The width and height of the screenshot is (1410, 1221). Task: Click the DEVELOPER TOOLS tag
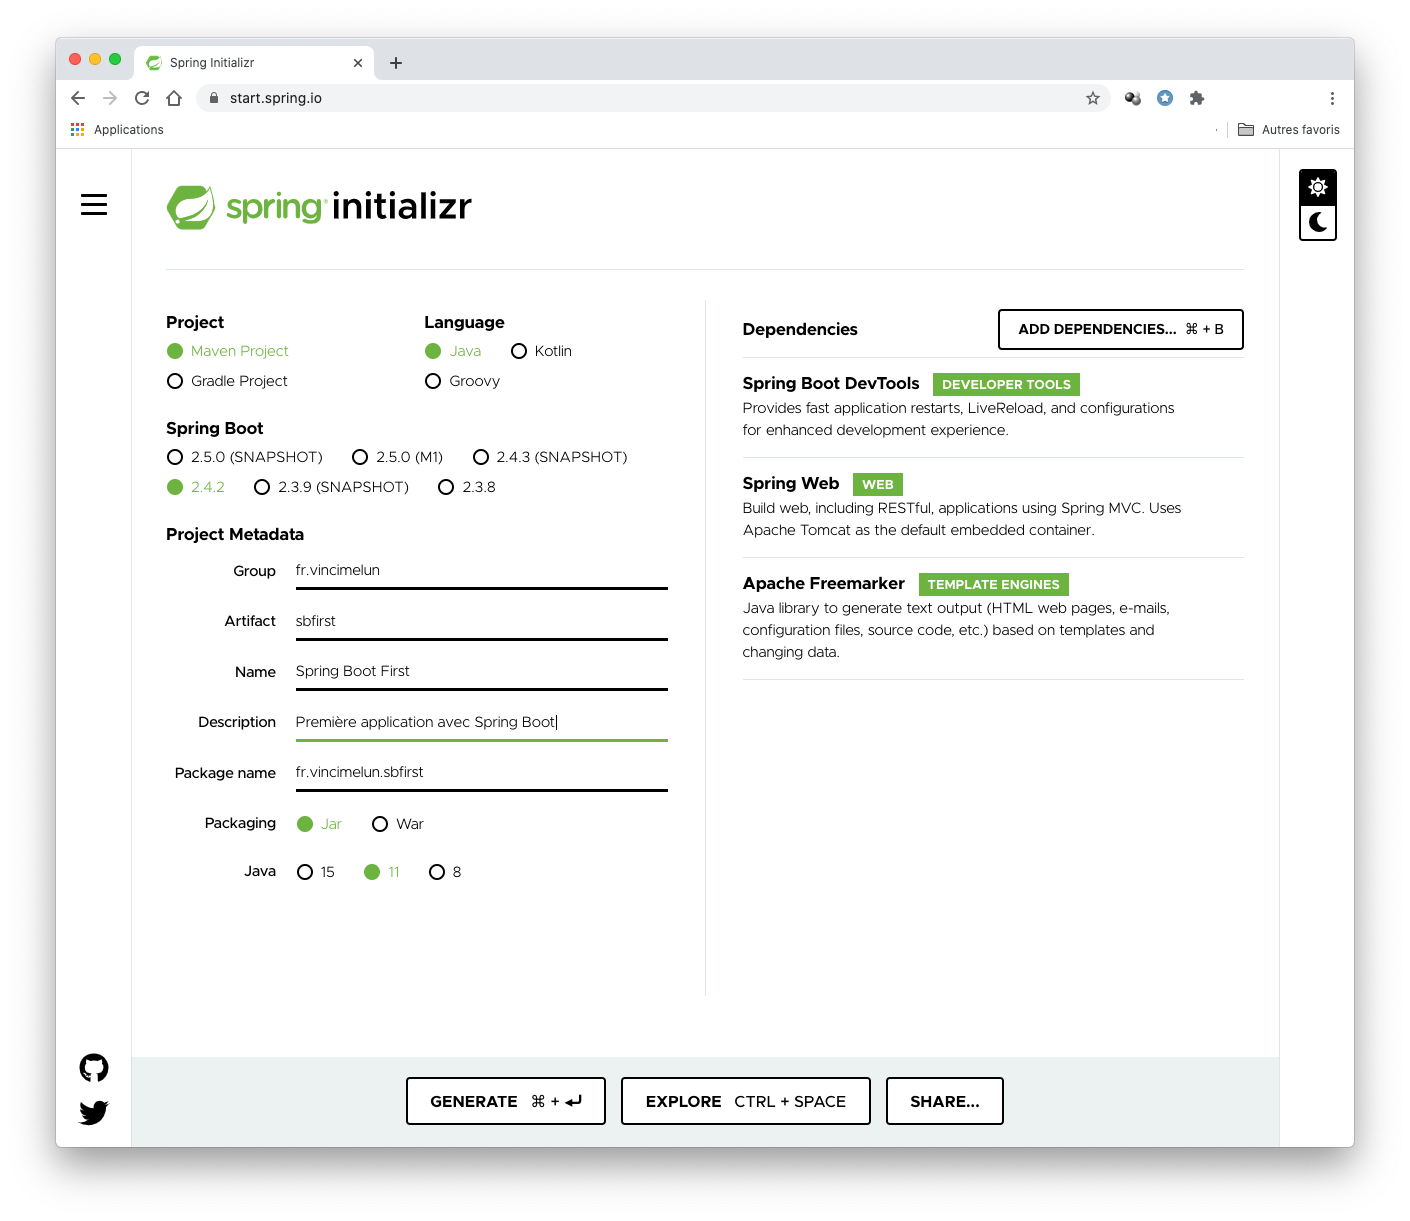point(1006,384)
